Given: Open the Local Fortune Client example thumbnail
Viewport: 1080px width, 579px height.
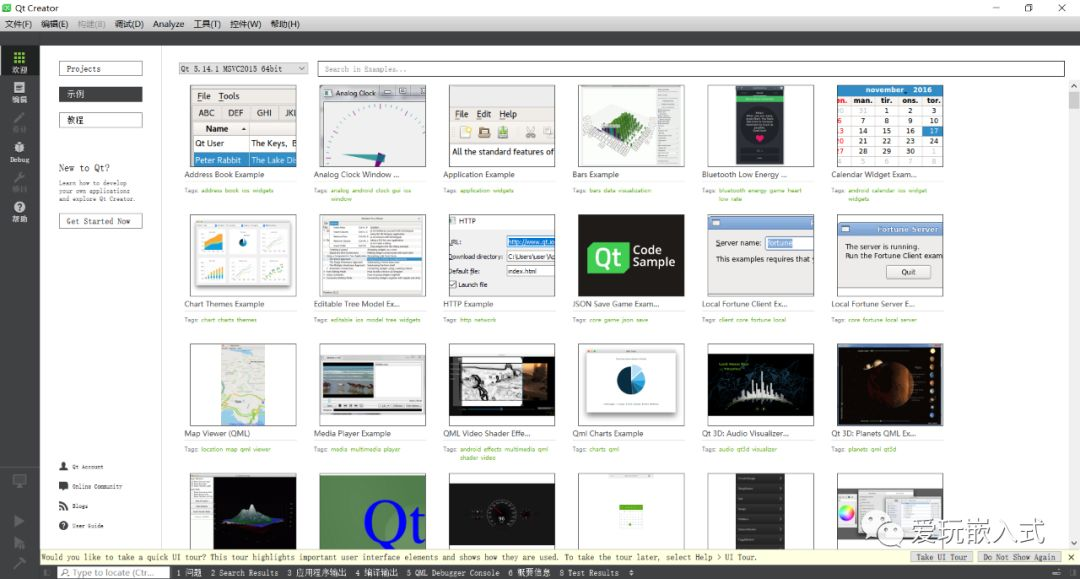Looking at the screenshot, I should click(x=761, y=255).
